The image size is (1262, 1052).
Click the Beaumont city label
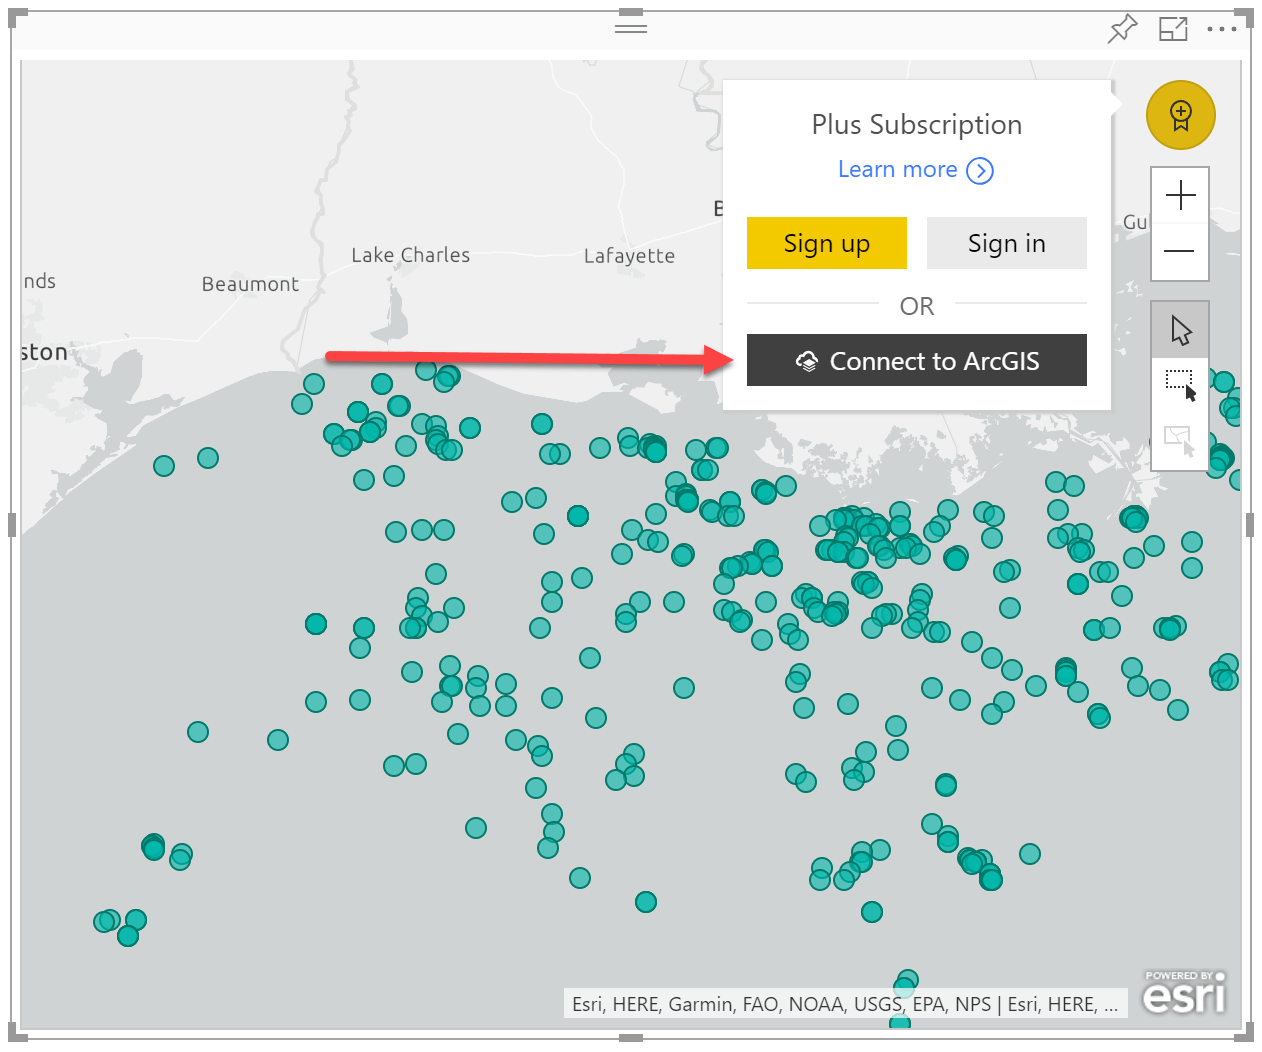click(250, 284)
